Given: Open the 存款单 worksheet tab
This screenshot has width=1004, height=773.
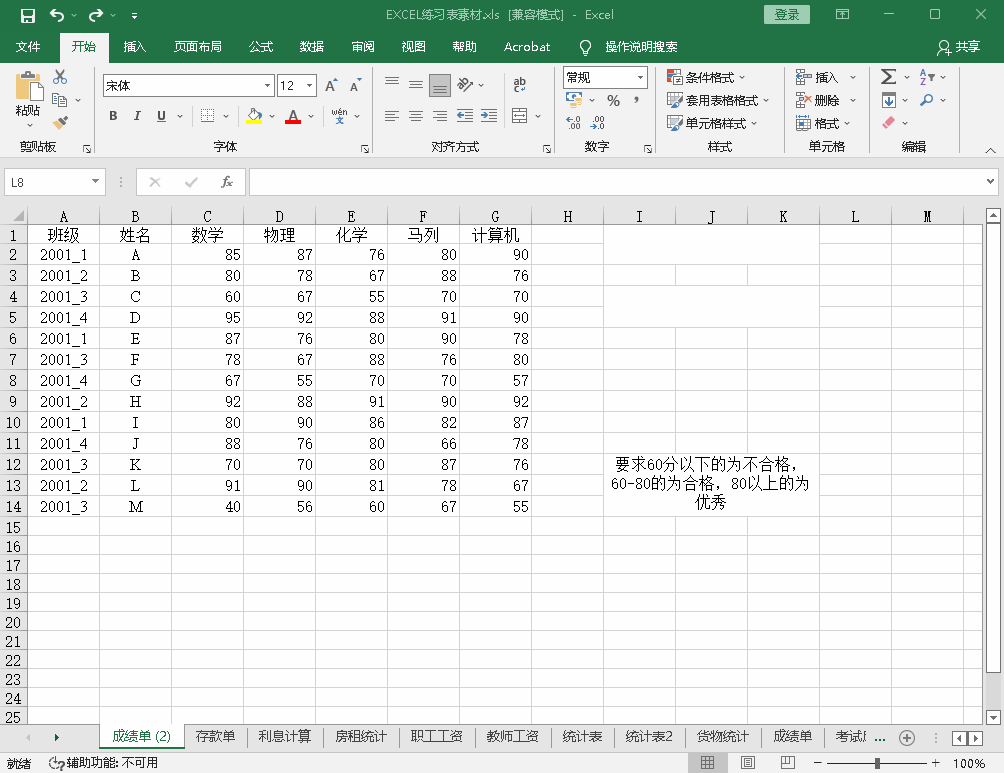Looking at the screenshot, I should click(x=215, y=736).
